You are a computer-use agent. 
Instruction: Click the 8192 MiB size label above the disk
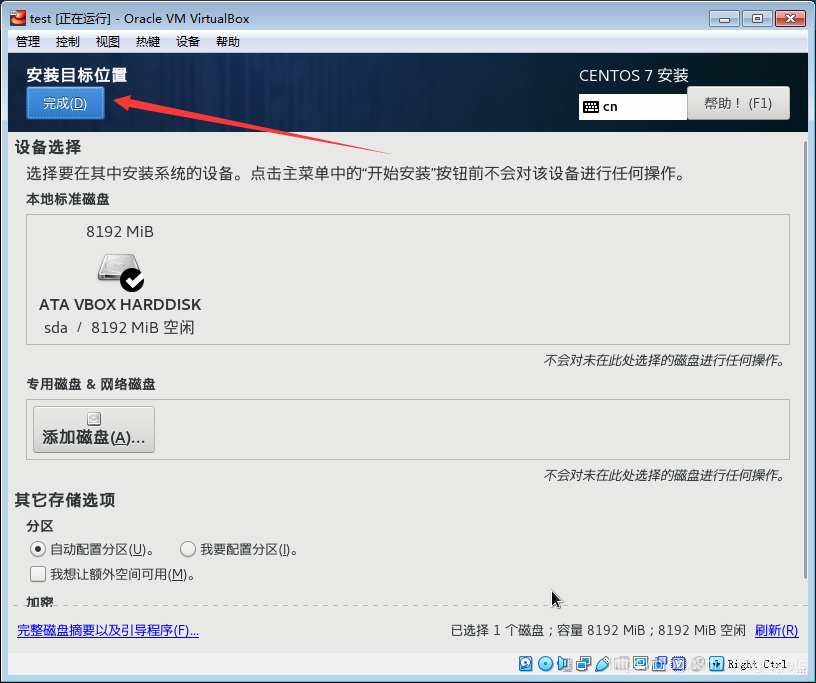tap(120, 232)
